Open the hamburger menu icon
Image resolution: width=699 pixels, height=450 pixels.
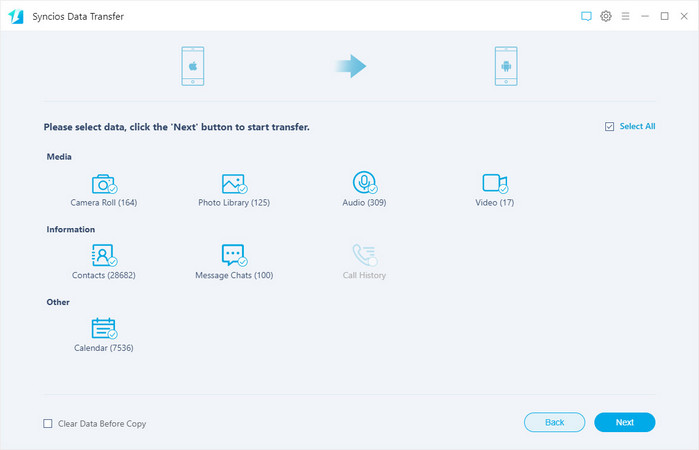[x=625, y=16]
